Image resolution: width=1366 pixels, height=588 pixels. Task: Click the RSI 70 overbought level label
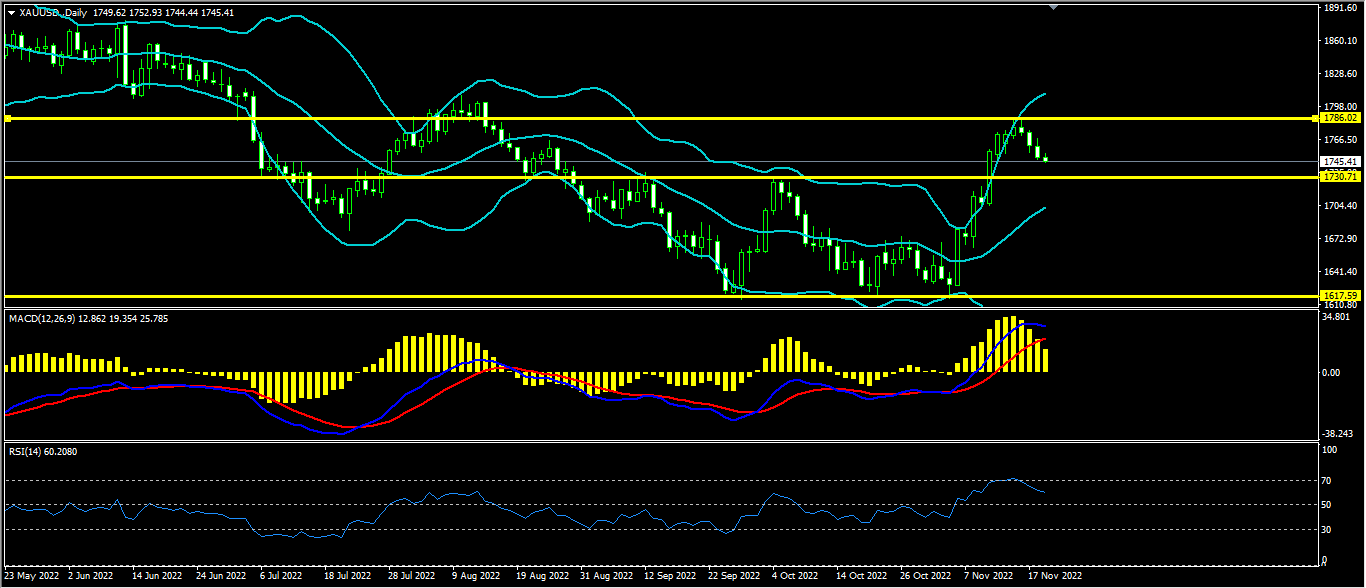tap(1329, 481)
